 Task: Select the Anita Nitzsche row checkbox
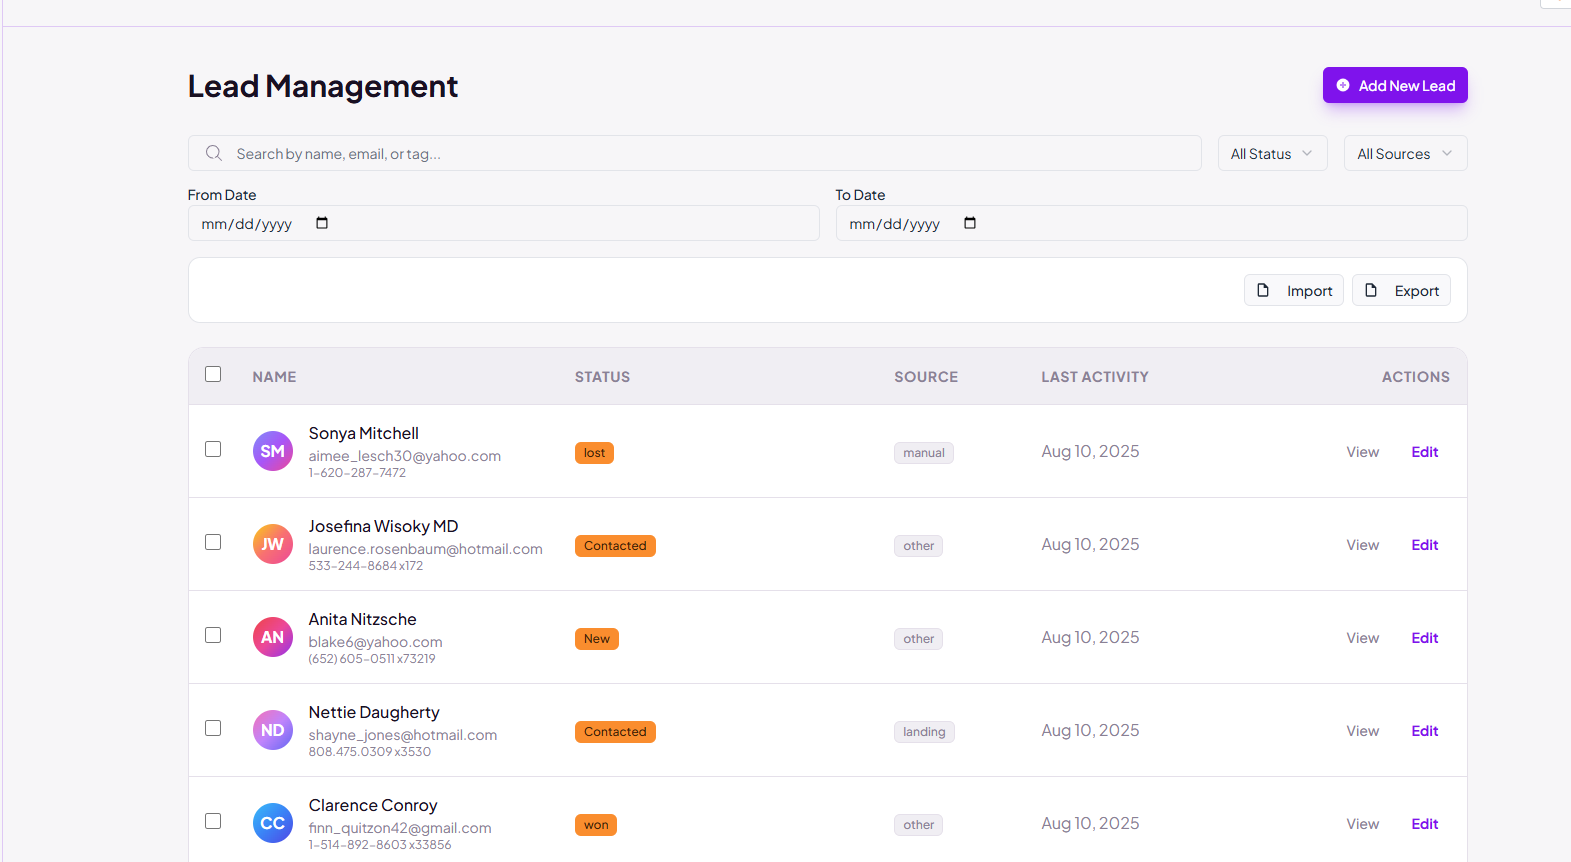click(x=213, y=635)
